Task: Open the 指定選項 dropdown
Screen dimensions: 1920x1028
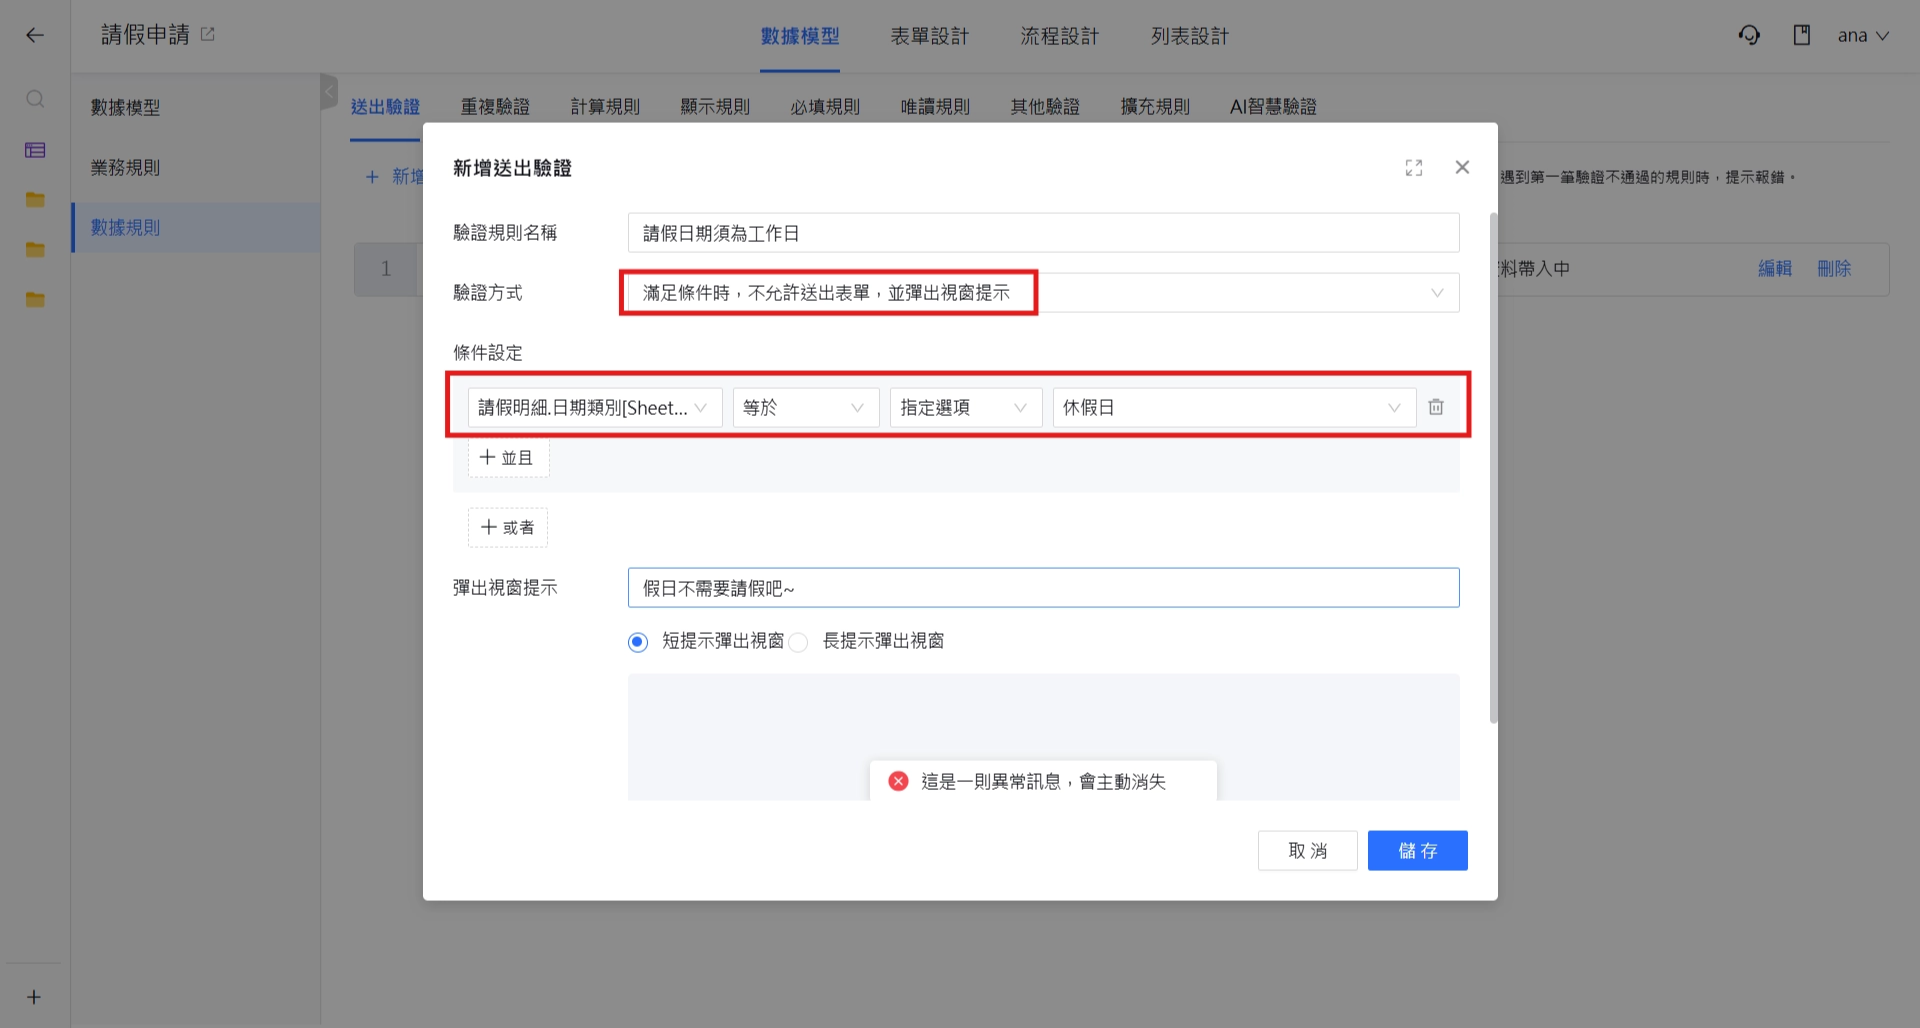Action: point(966,408)
